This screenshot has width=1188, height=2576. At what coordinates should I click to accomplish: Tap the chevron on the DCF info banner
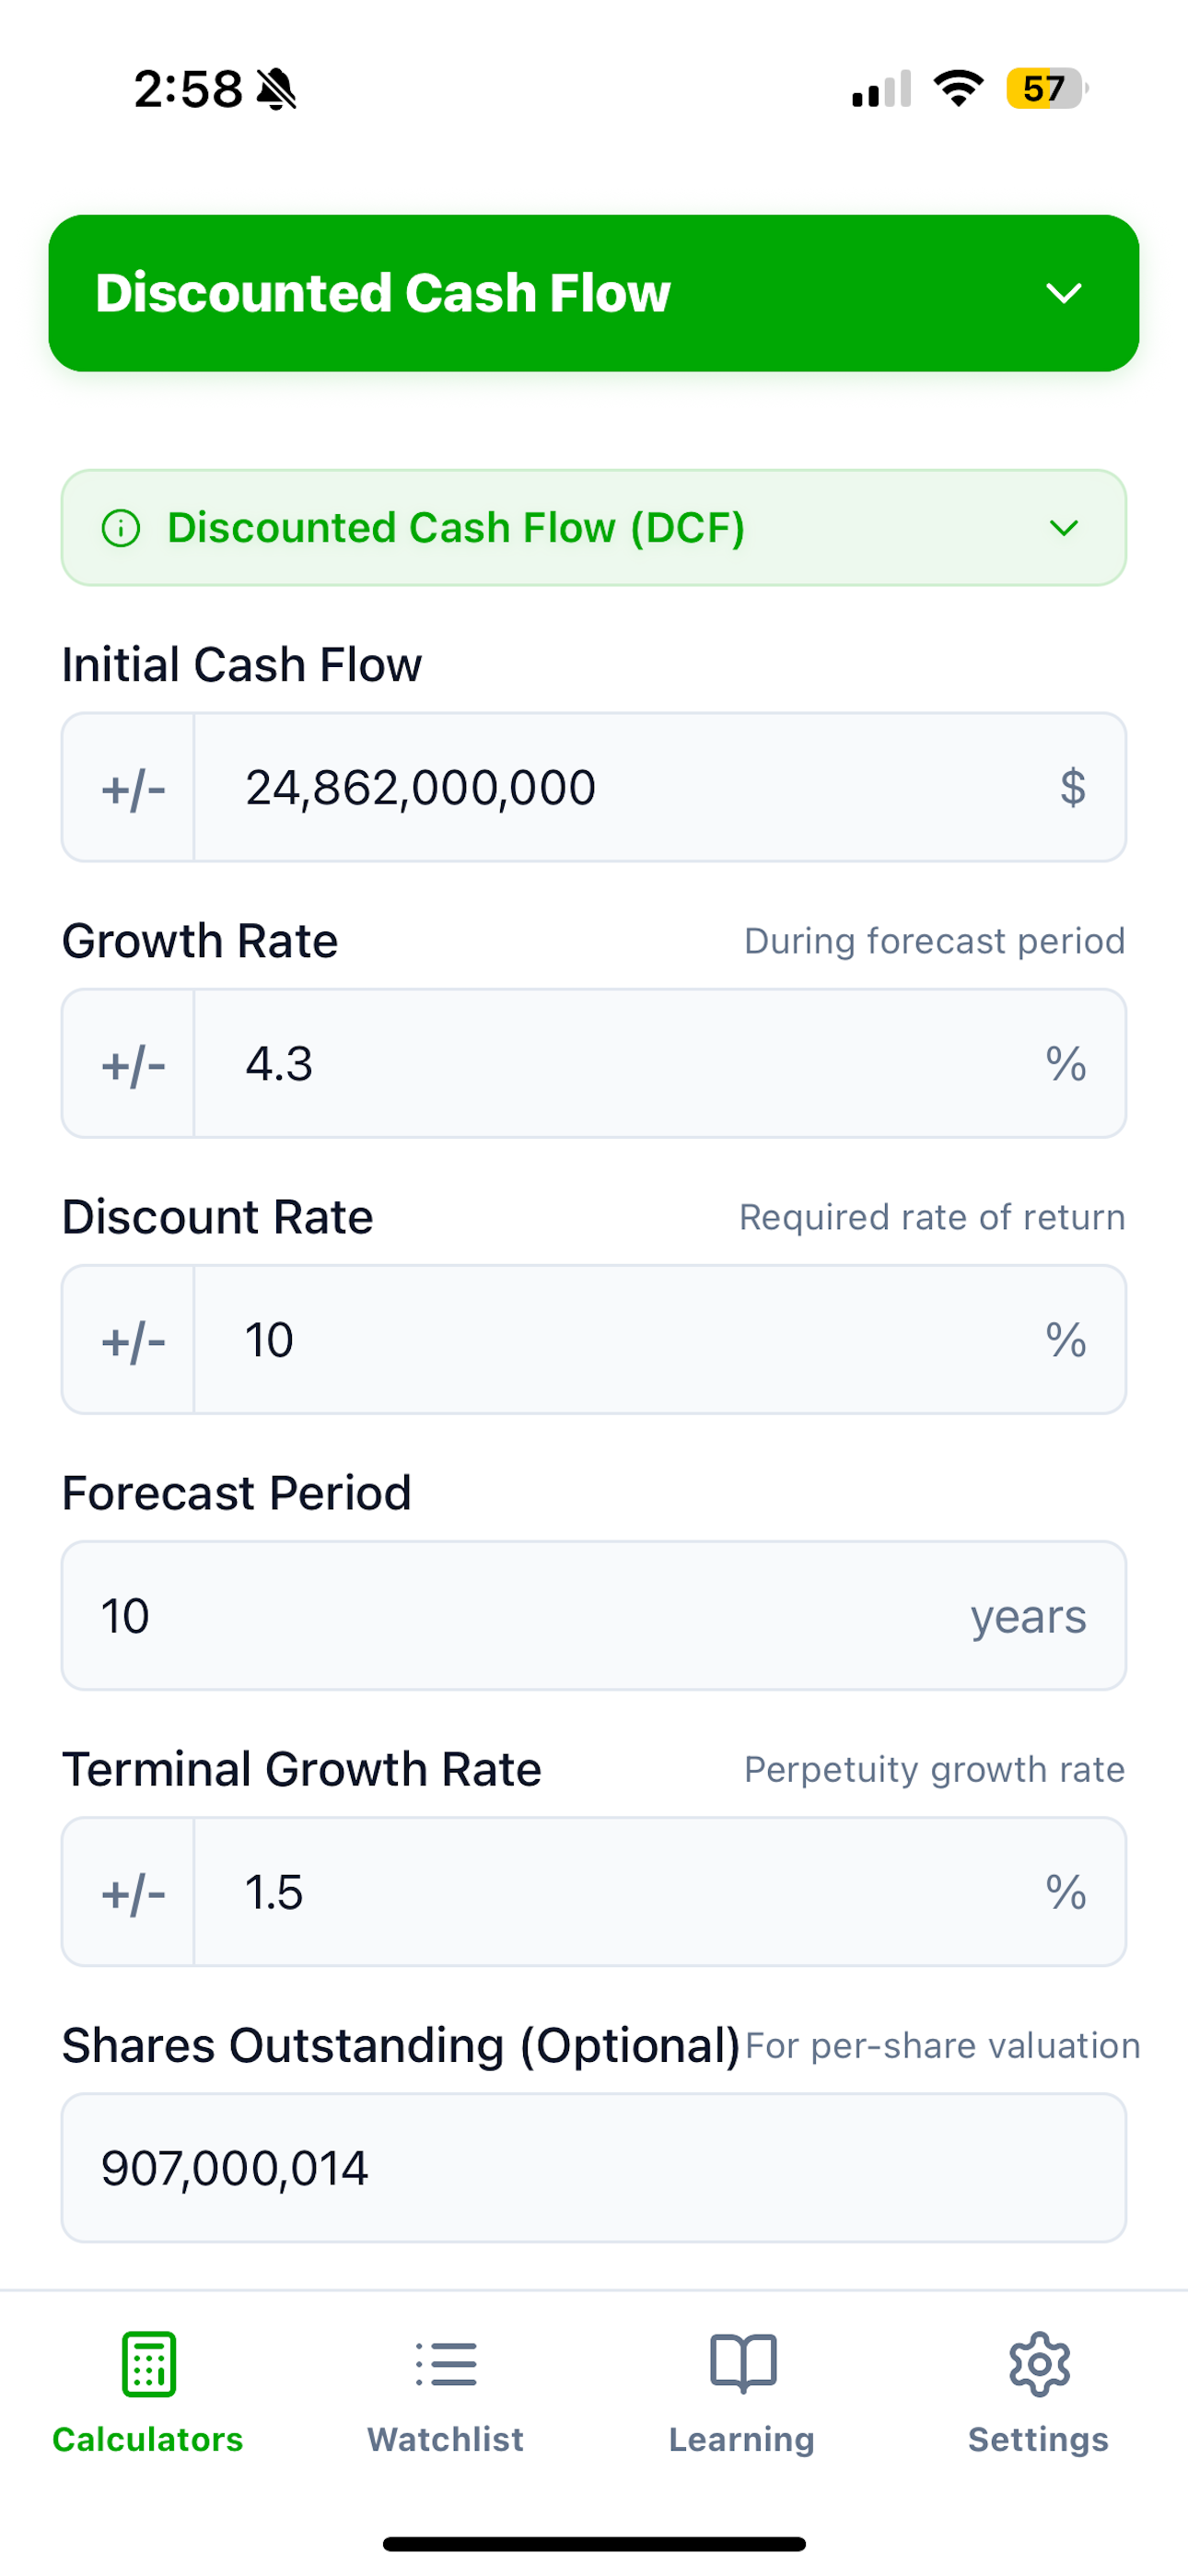coord(1064,528)
